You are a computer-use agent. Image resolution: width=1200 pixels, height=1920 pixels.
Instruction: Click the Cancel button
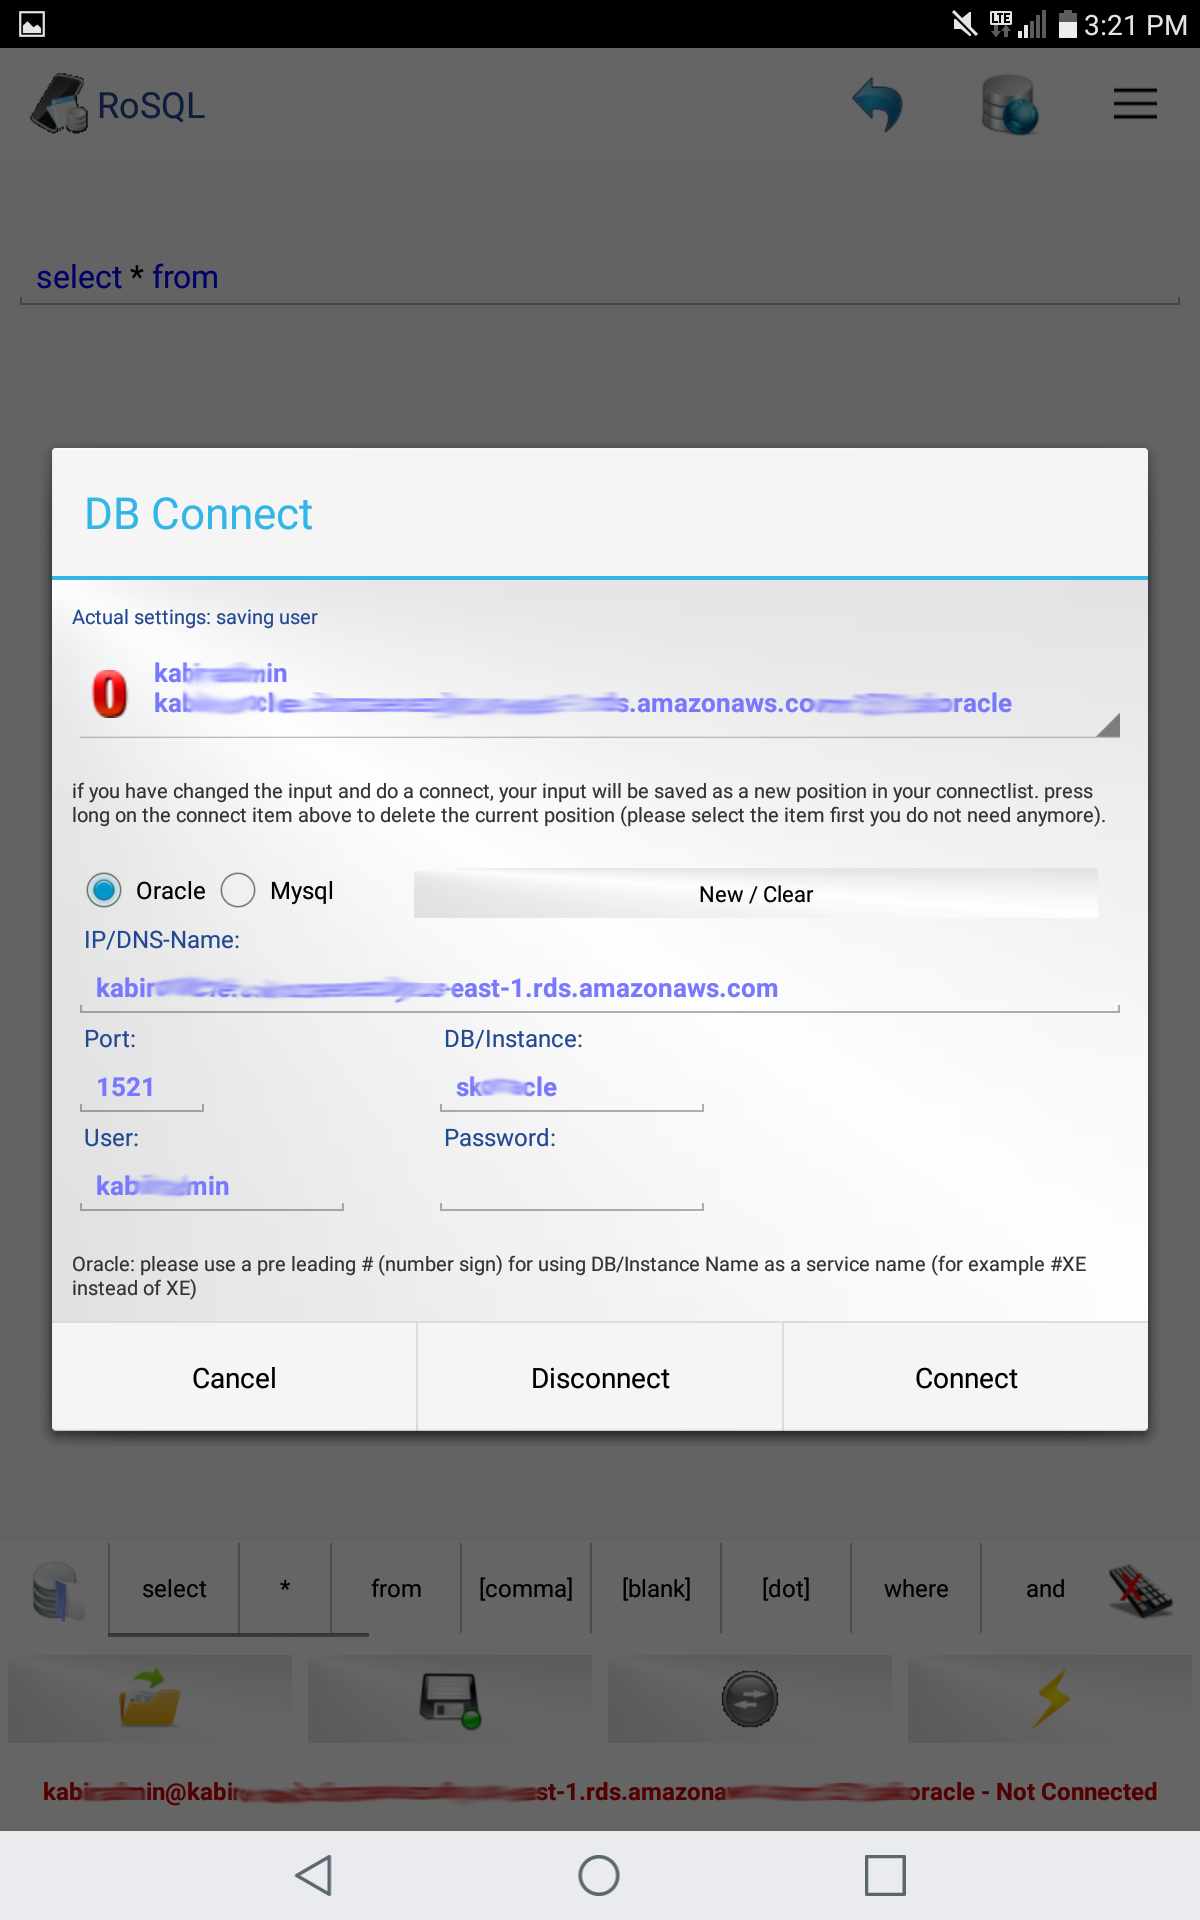234,1377
